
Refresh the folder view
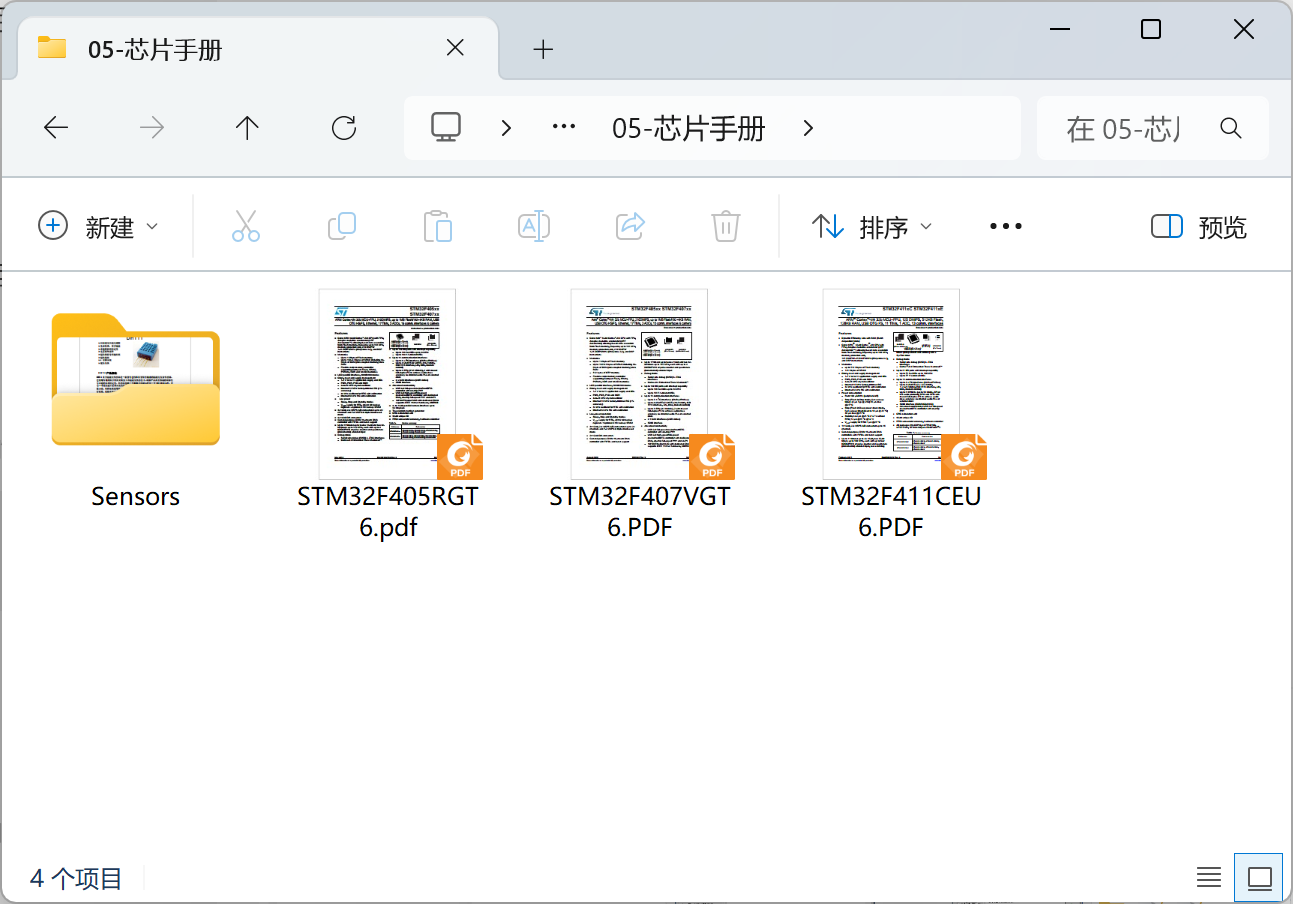pyautogui.click(x=343, y=127)
